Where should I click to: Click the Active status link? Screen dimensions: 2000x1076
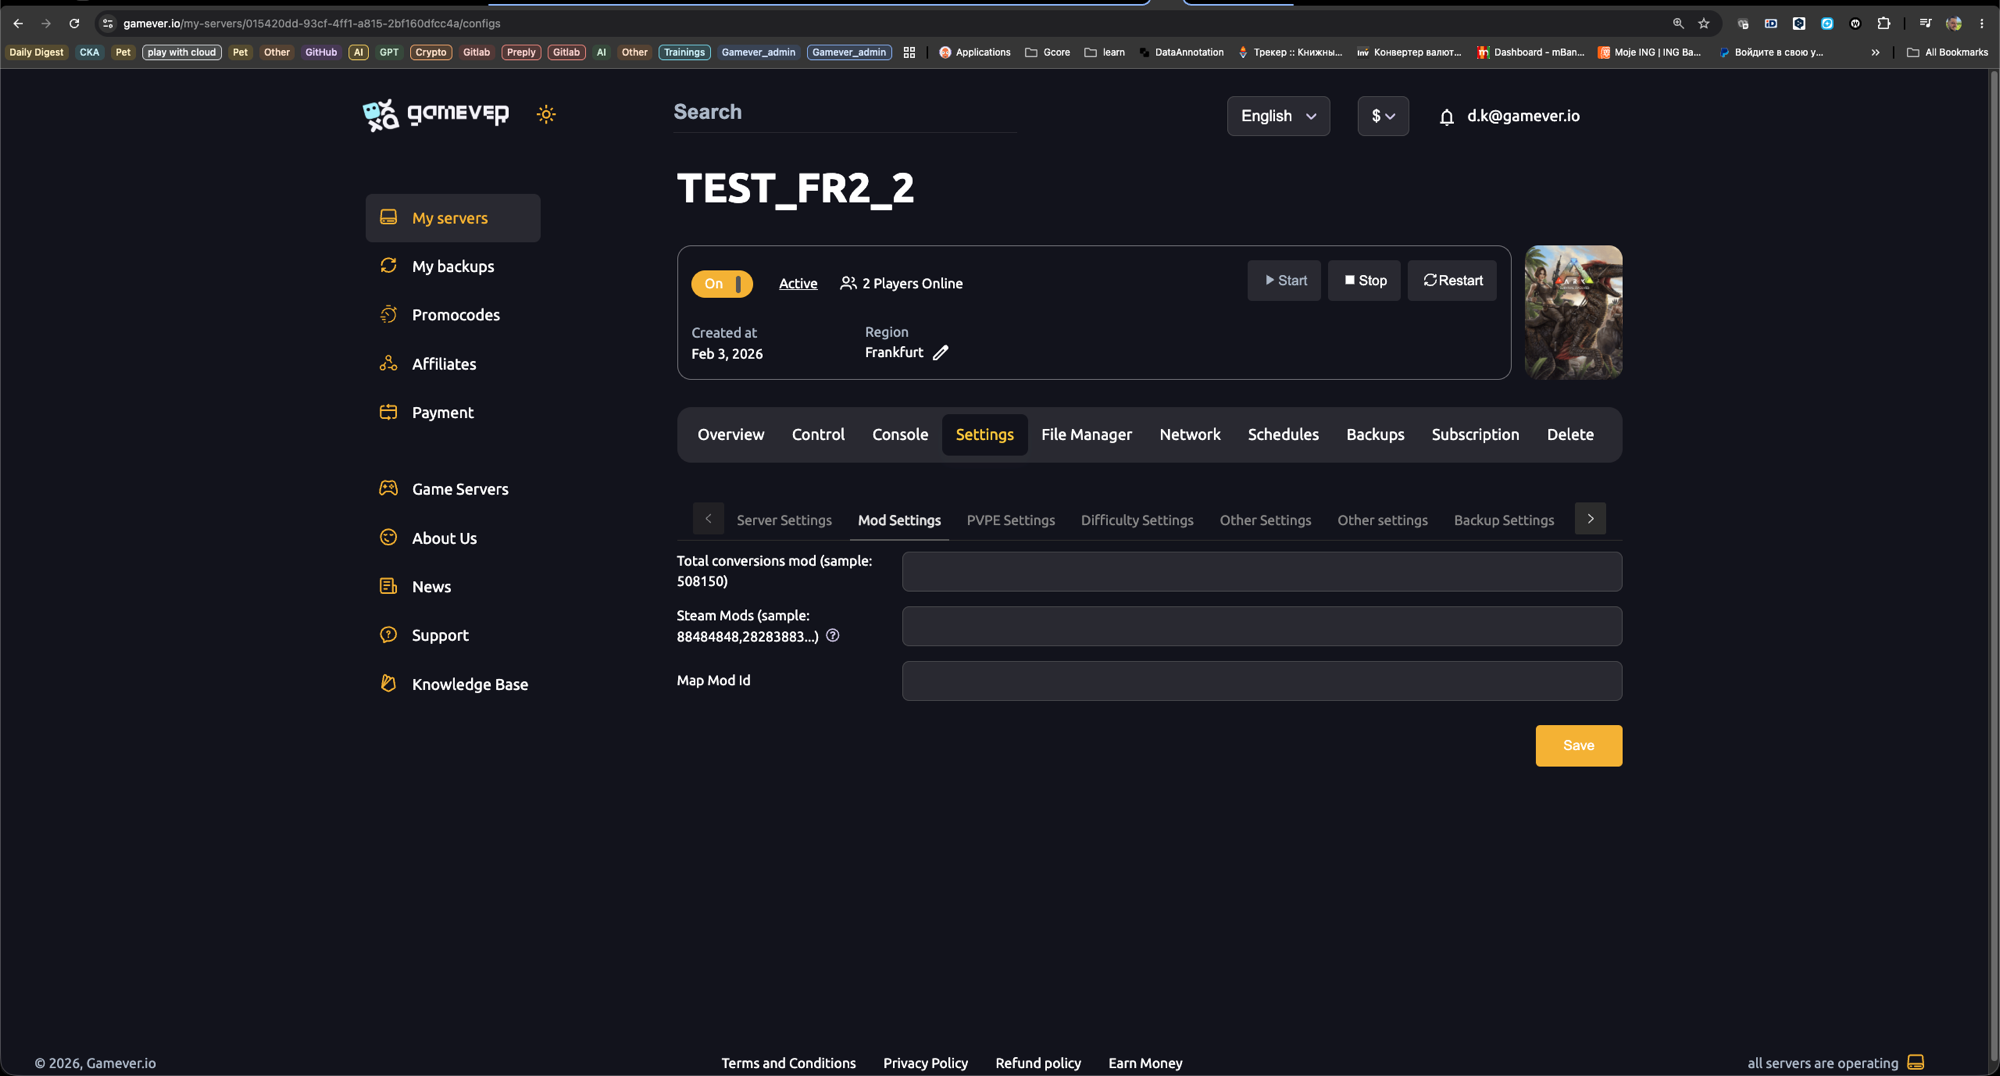click(x=798, y=284)
